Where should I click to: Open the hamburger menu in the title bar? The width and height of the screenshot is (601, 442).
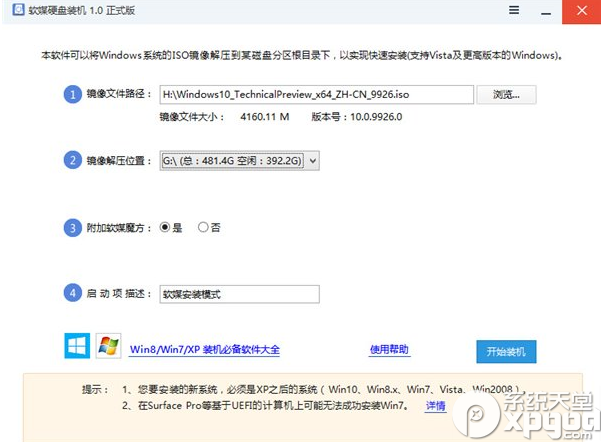tap(513, 10)
